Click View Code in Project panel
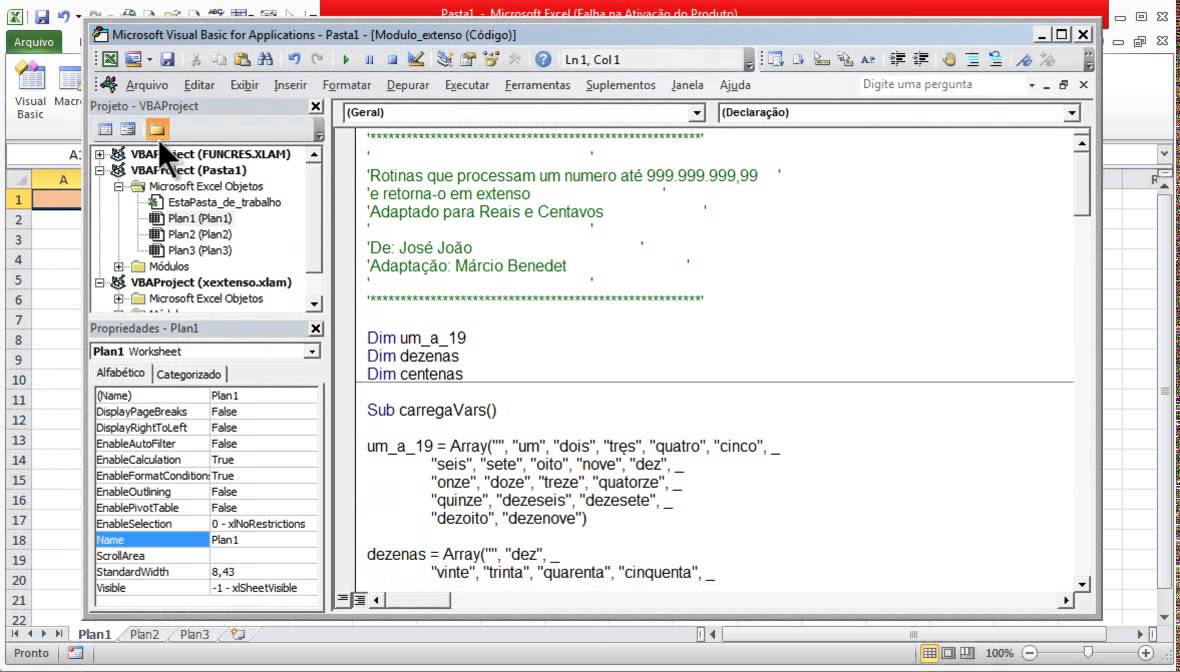Viewport: 1180px width, 672px height. click(105, 129)
